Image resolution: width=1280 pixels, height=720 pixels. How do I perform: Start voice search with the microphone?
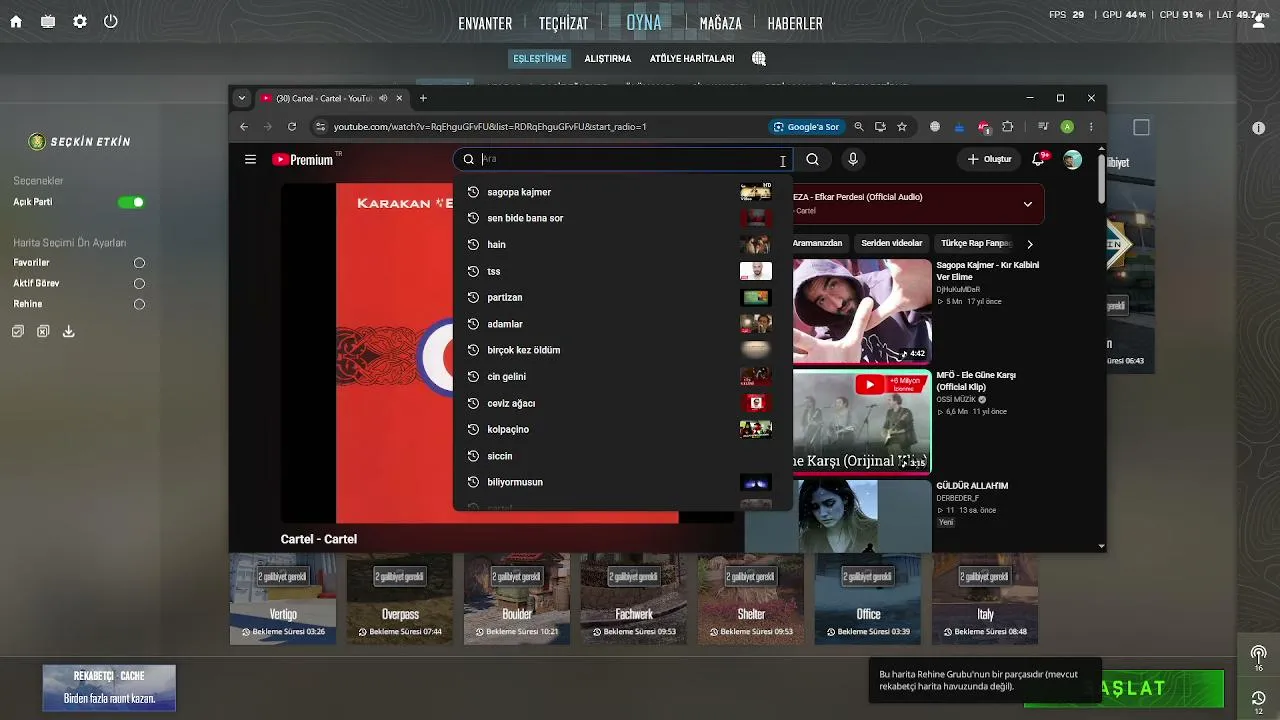tap(853, 159)
